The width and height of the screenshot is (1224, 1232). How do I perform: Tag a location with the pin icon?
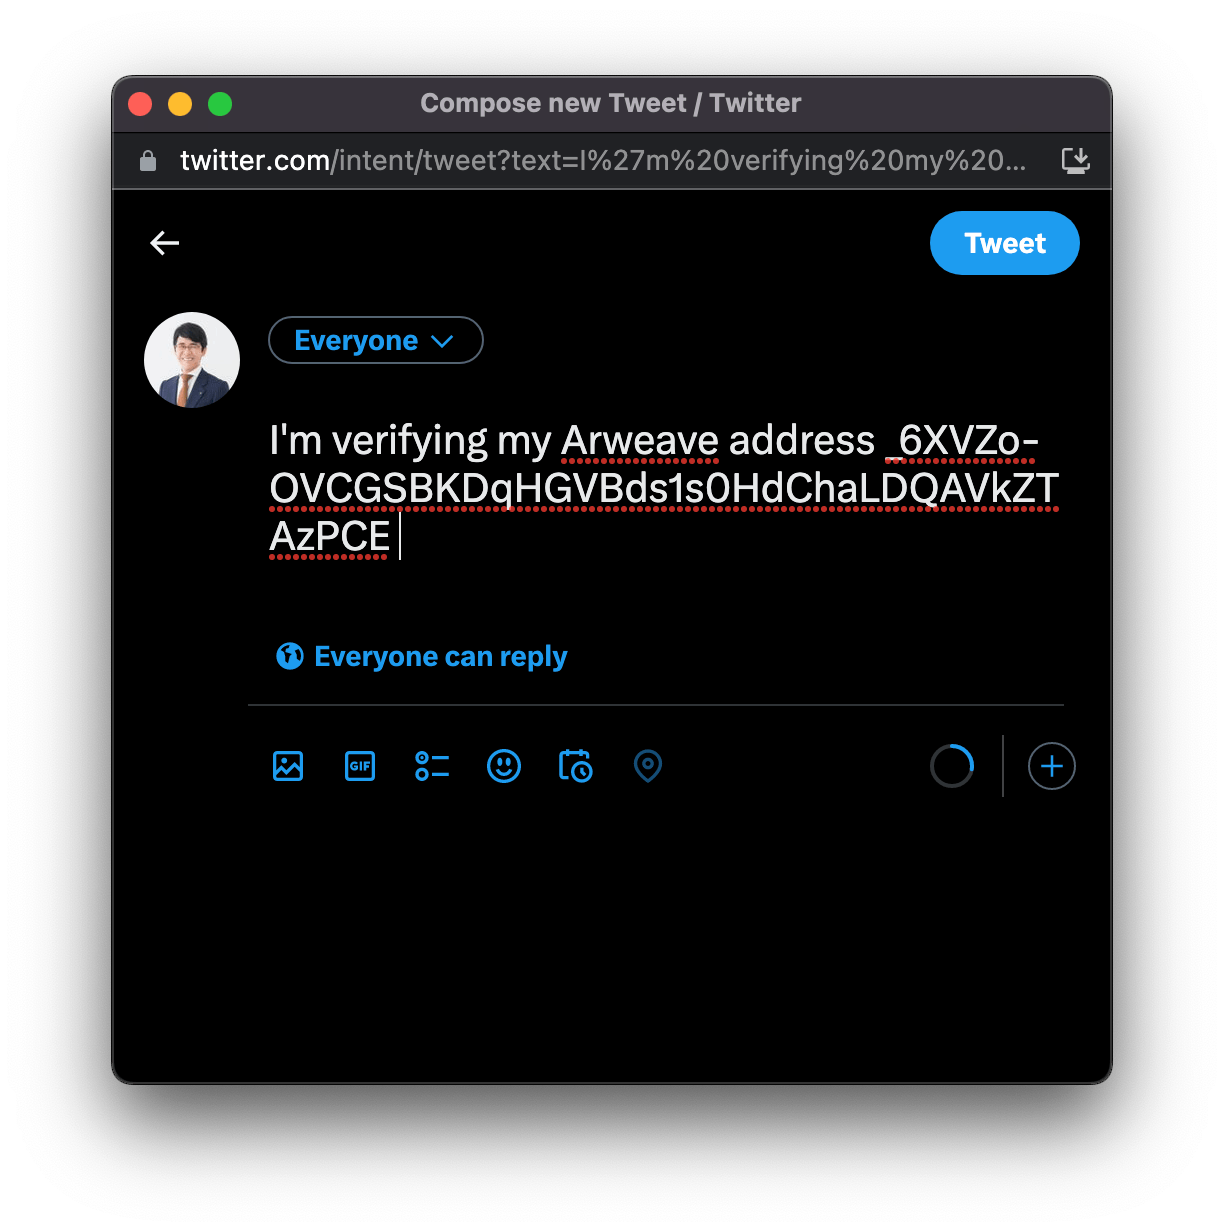click(648, 766)
